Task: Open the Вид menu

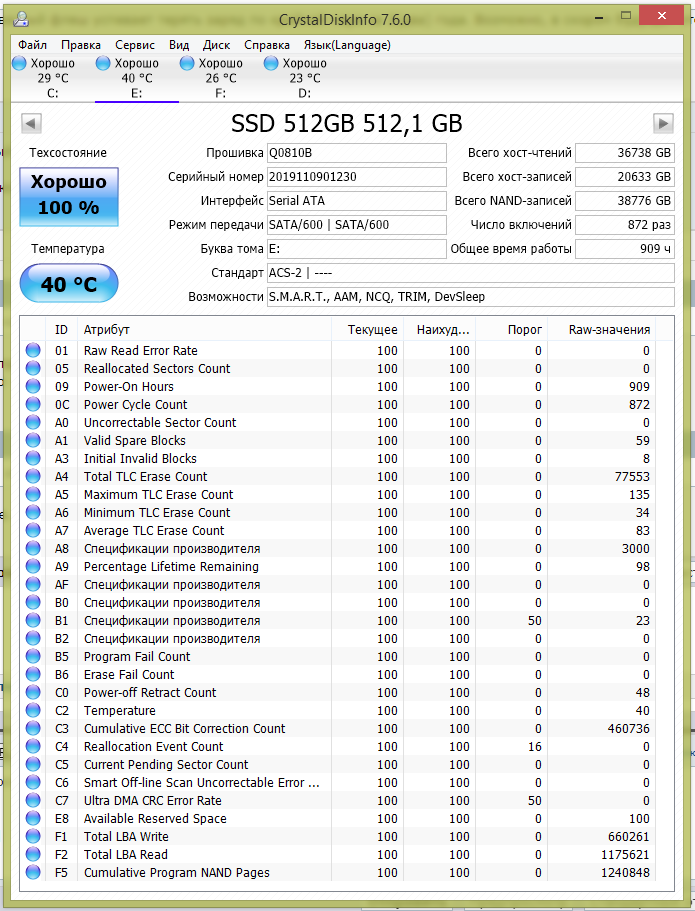Action: pos(179,45)
